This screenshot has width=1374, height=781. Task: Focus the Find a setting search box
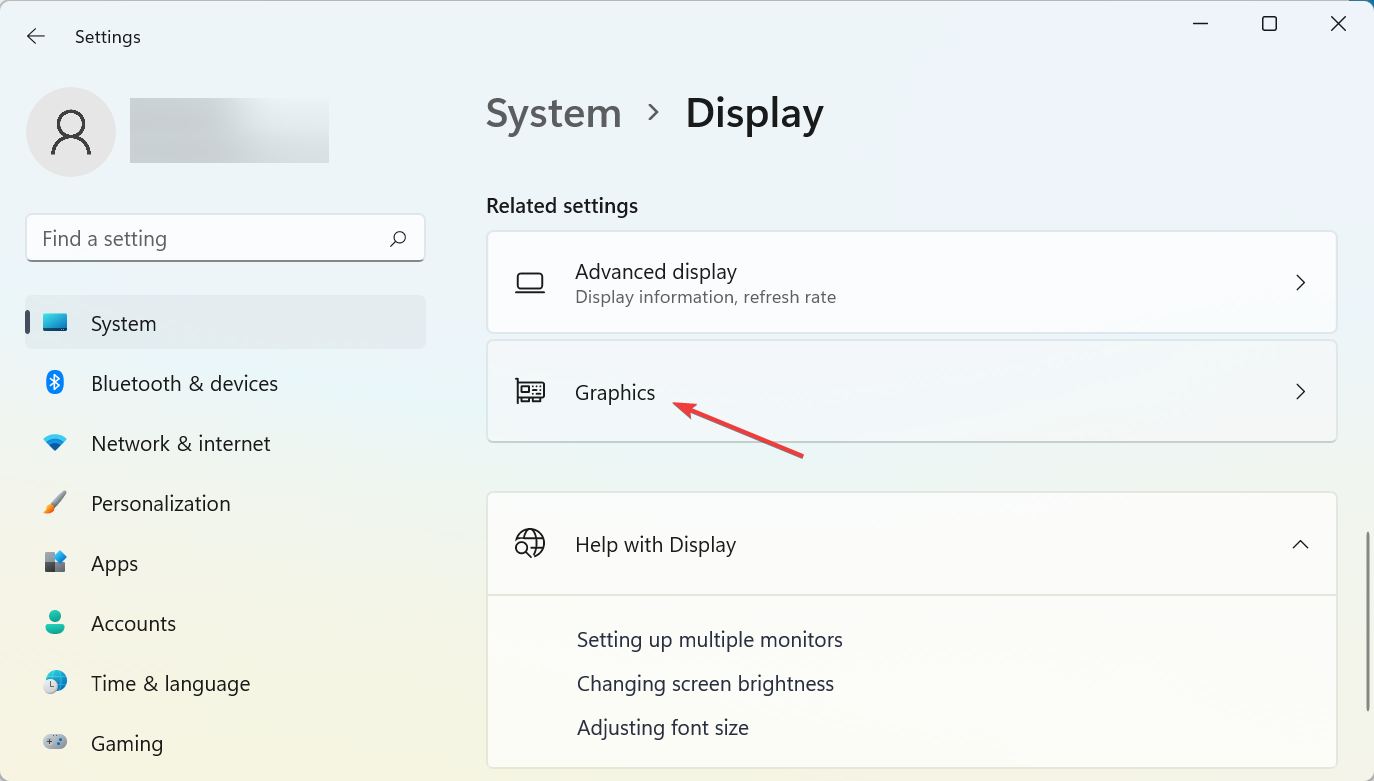pyautogui.click(x=210, y=239)
